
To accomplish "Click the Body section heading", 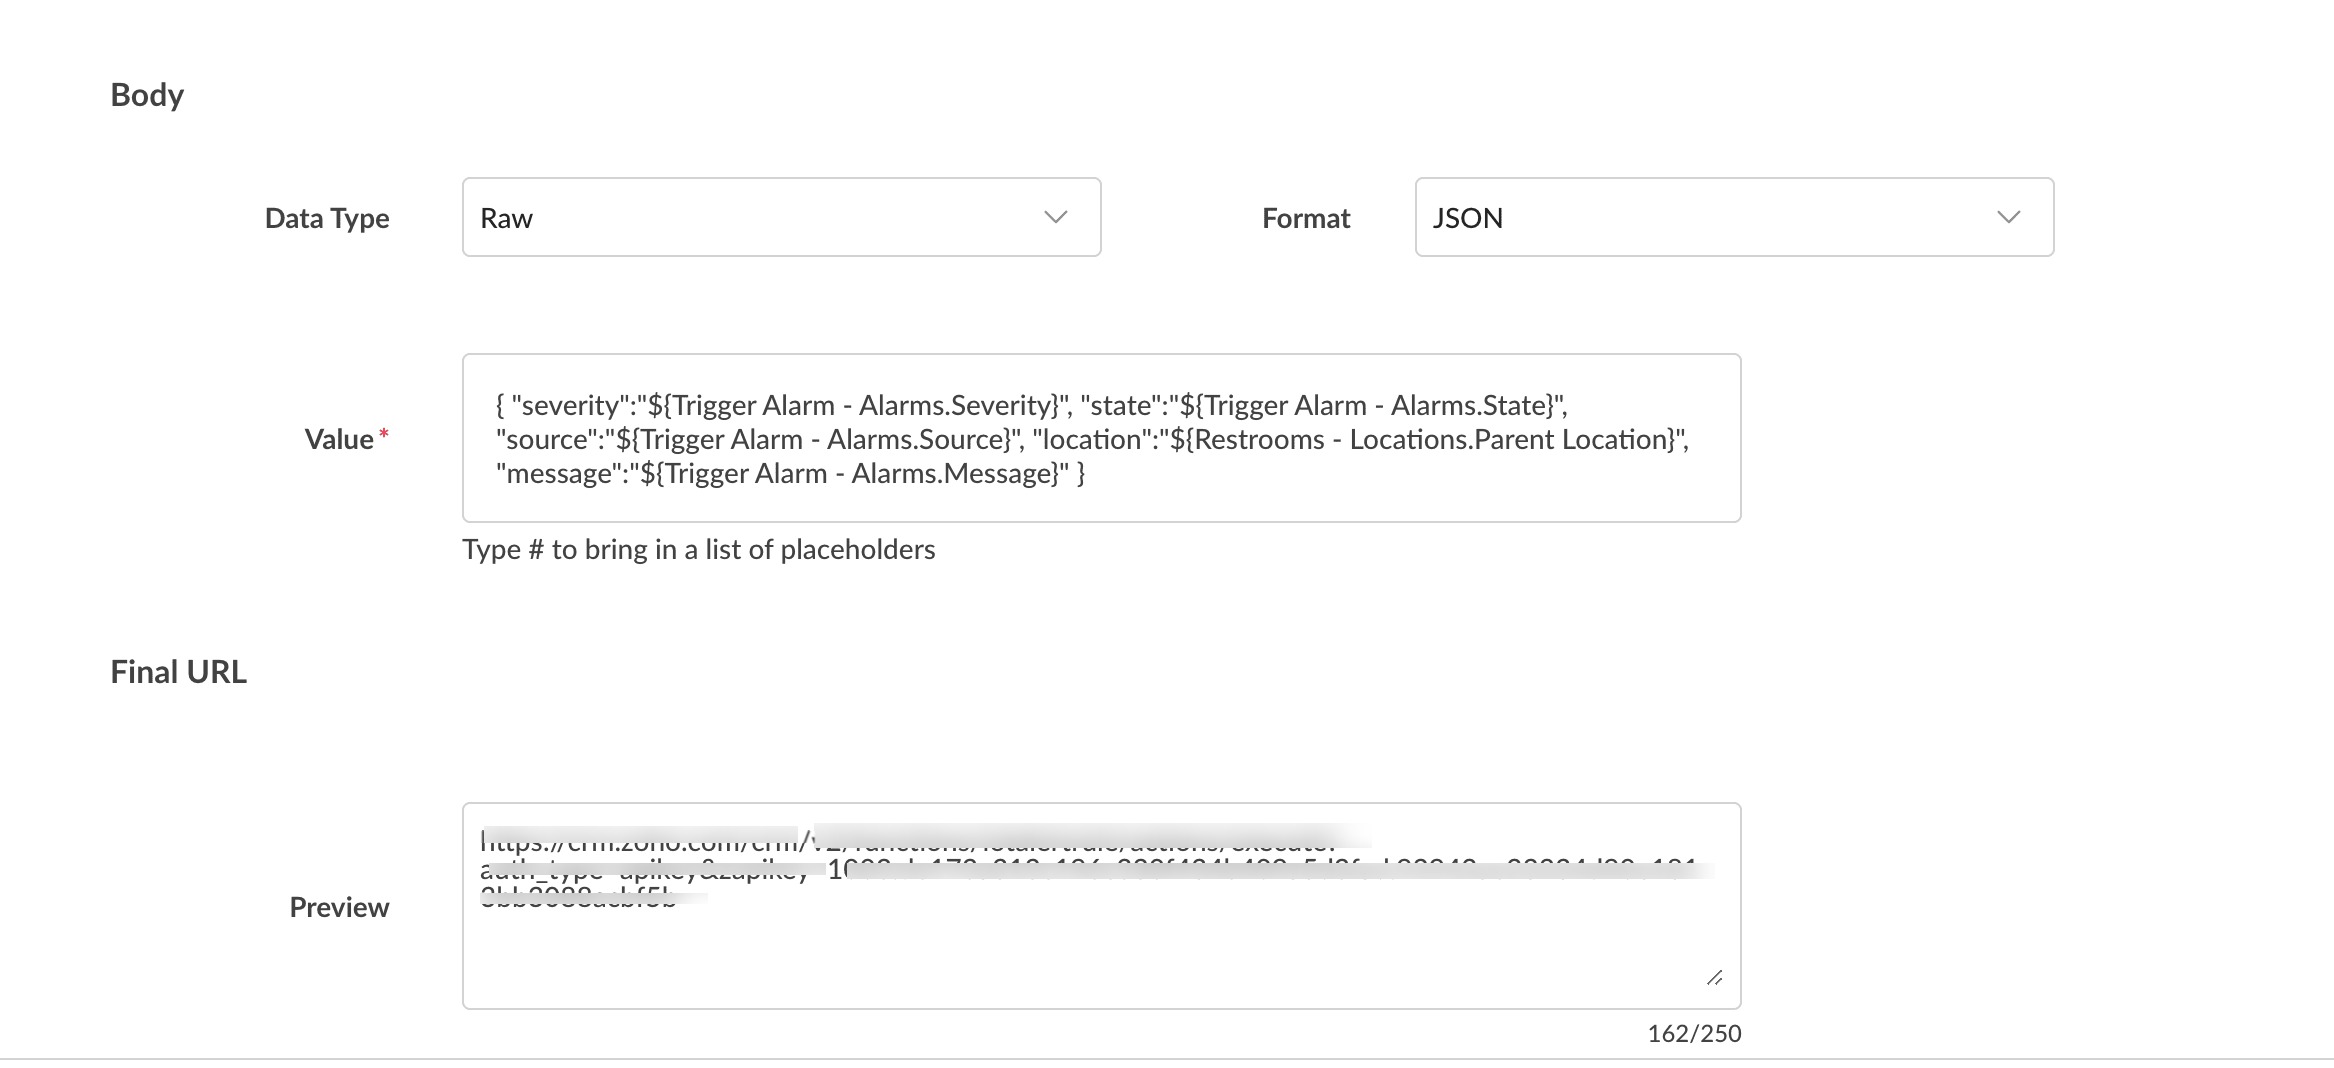I will click(x=147, y=94).
